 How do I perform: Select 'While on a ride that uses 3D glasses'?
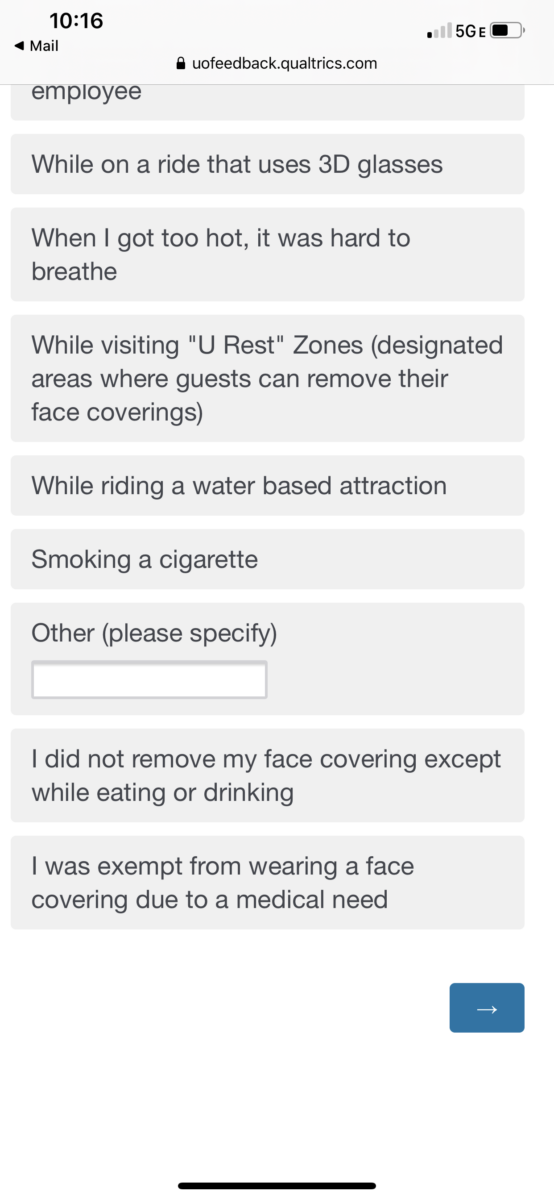pos(267,164)
